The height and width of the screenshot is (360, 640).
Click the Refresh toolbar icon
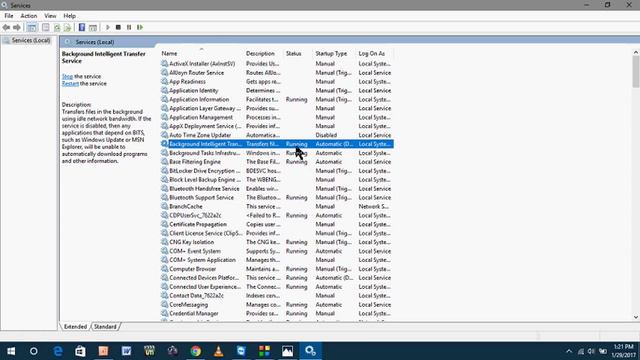[57, 27]
